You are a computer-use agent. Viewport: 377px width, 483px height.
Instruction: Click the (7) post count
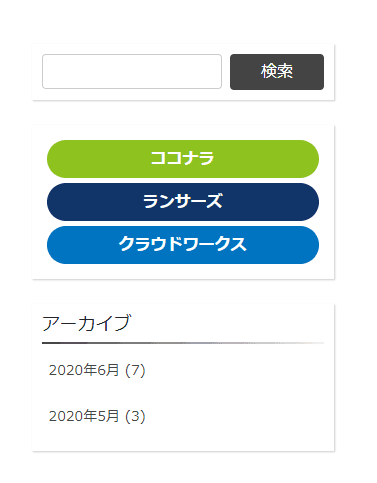(x=135, y=370)
